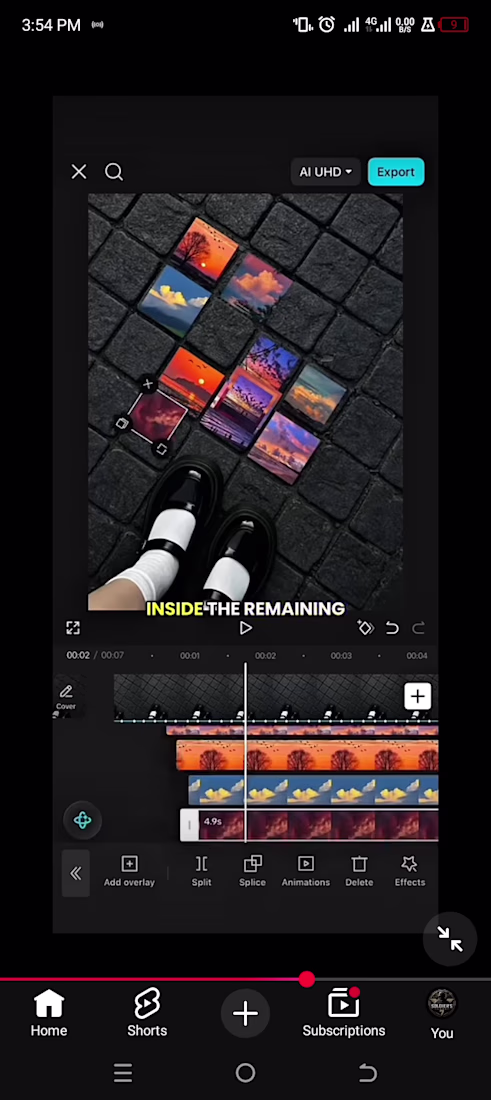Screen dimensions: 491x1100
Task: Play the editor preview
Action: 246,629
